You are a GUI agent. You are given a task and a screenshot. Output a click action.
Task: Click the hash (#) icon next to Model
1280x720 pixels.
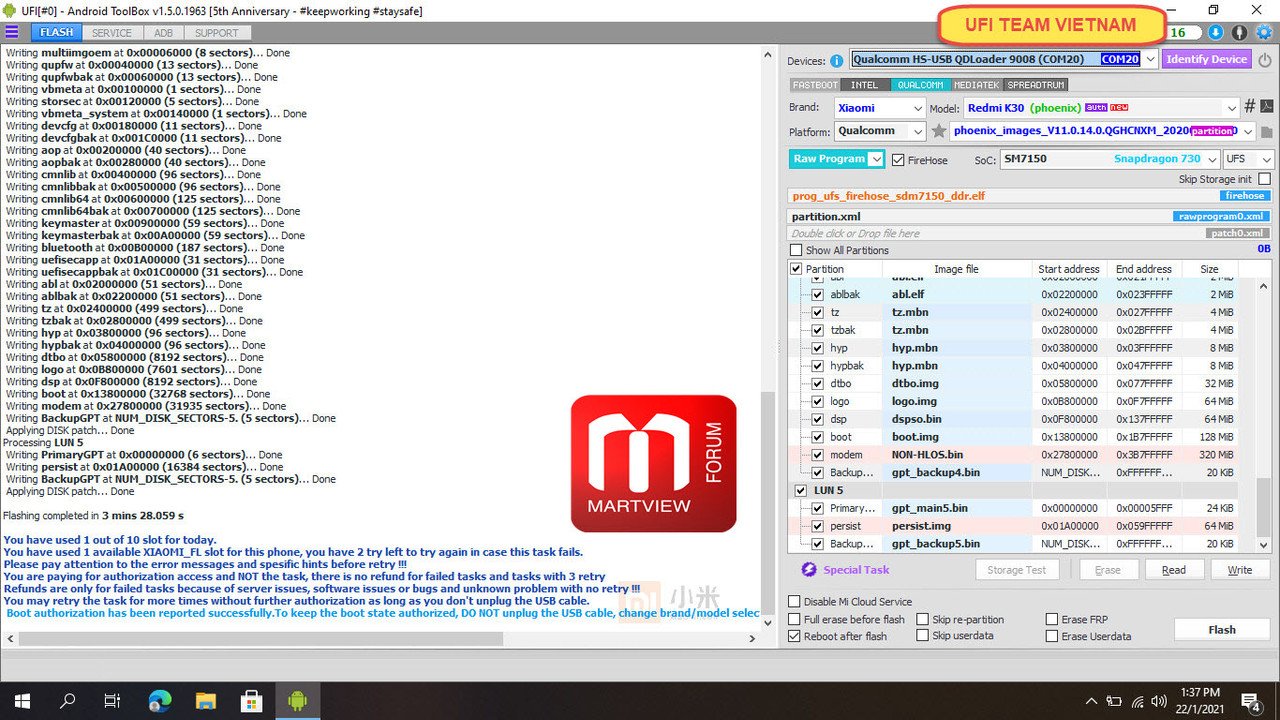coord(1249,107)
